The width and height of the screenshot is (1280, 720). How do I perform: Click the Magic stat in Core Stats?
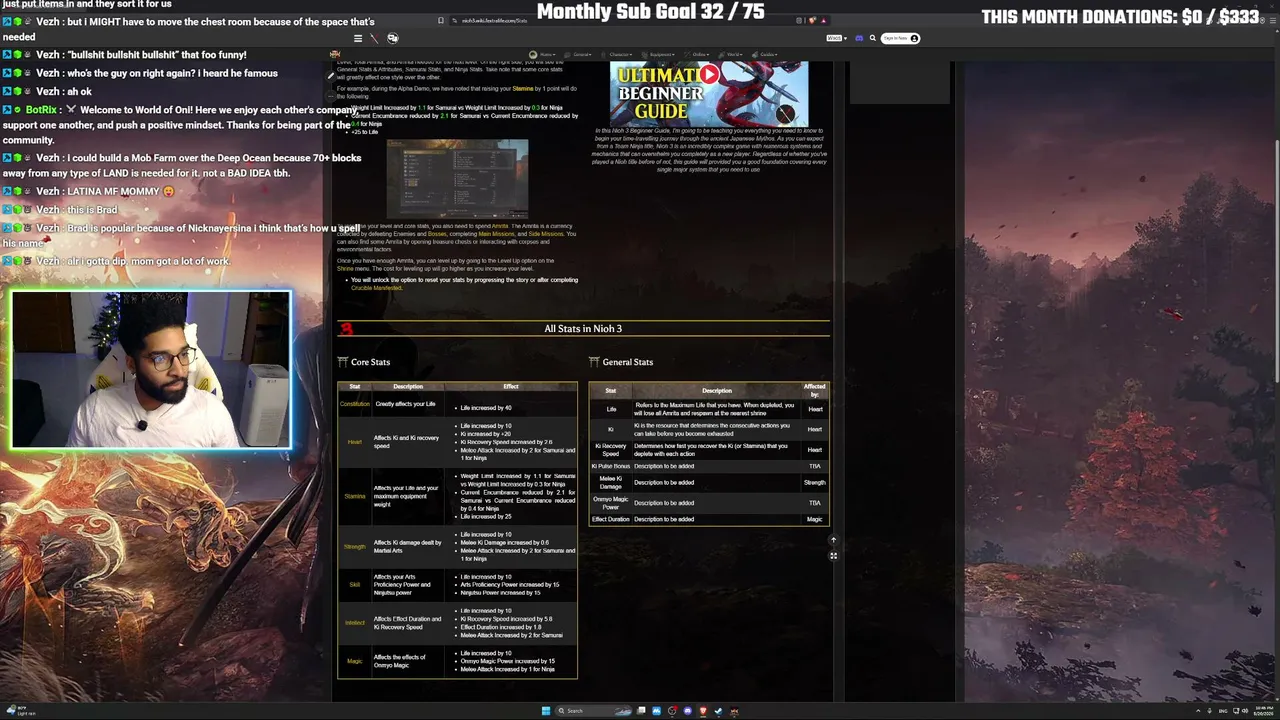[x=354, y=661]
